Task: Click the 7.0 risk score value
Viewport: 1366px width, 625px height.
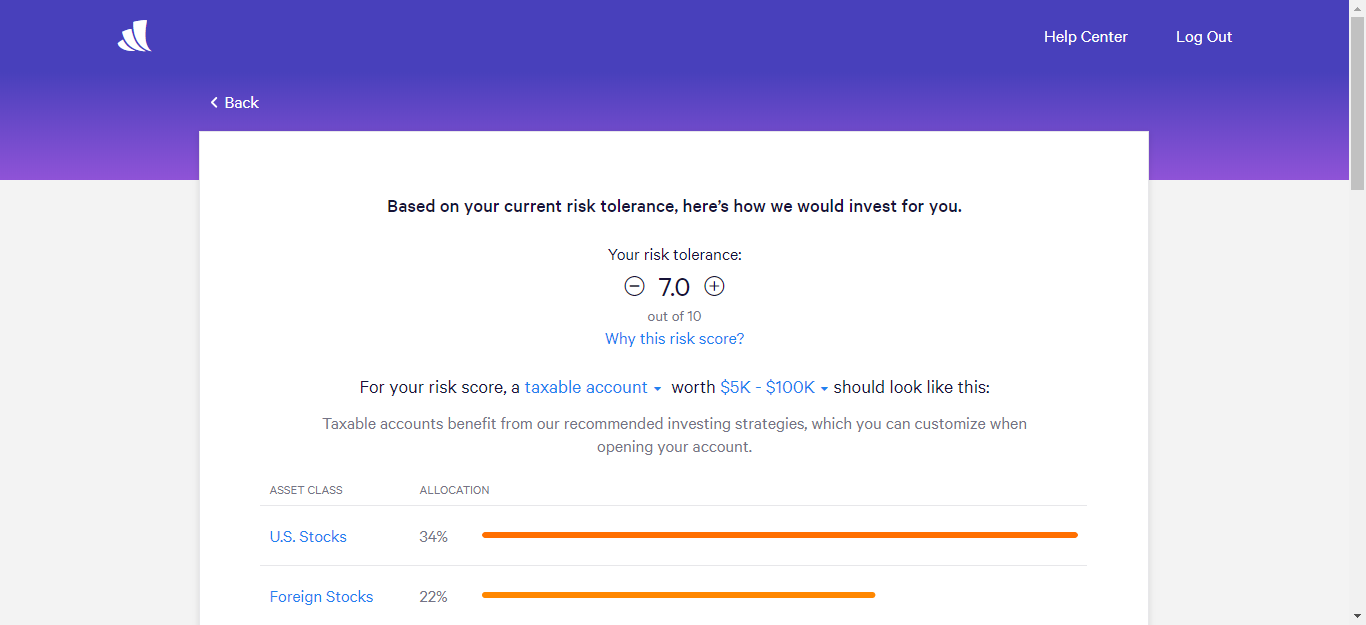Action: point(674,287)
